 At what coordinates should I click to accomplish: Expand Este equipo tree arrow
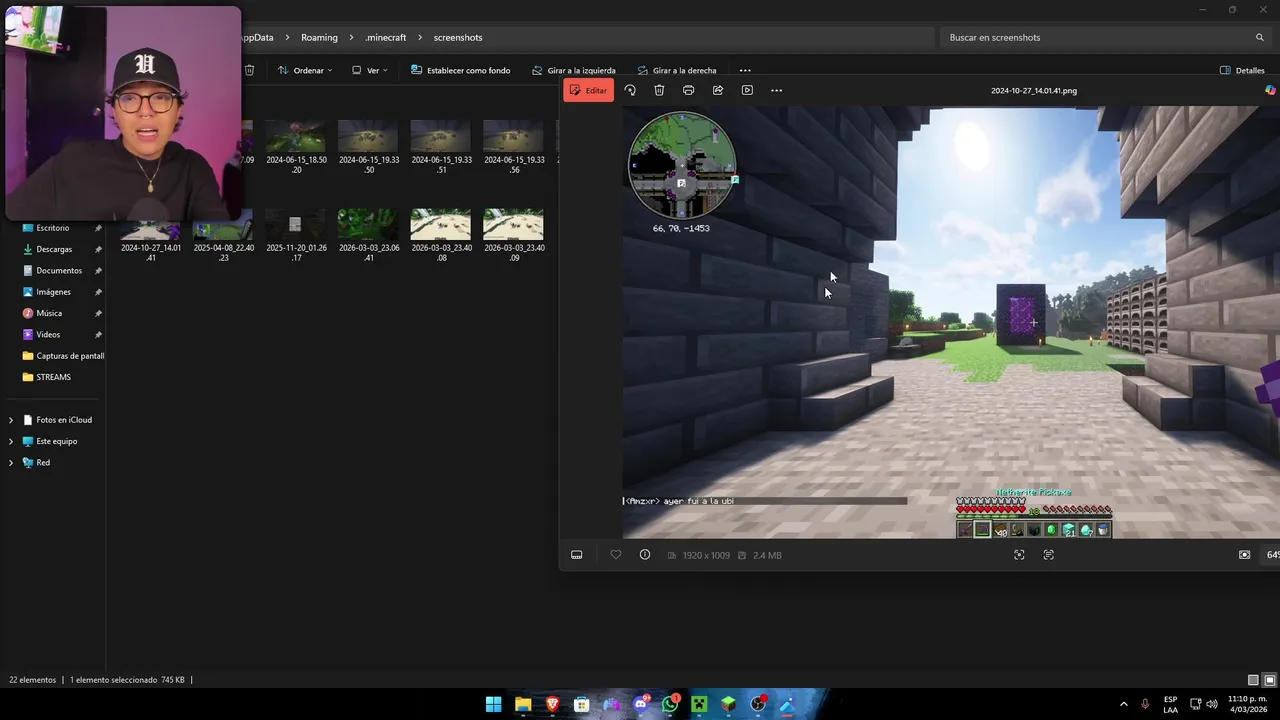10,441
